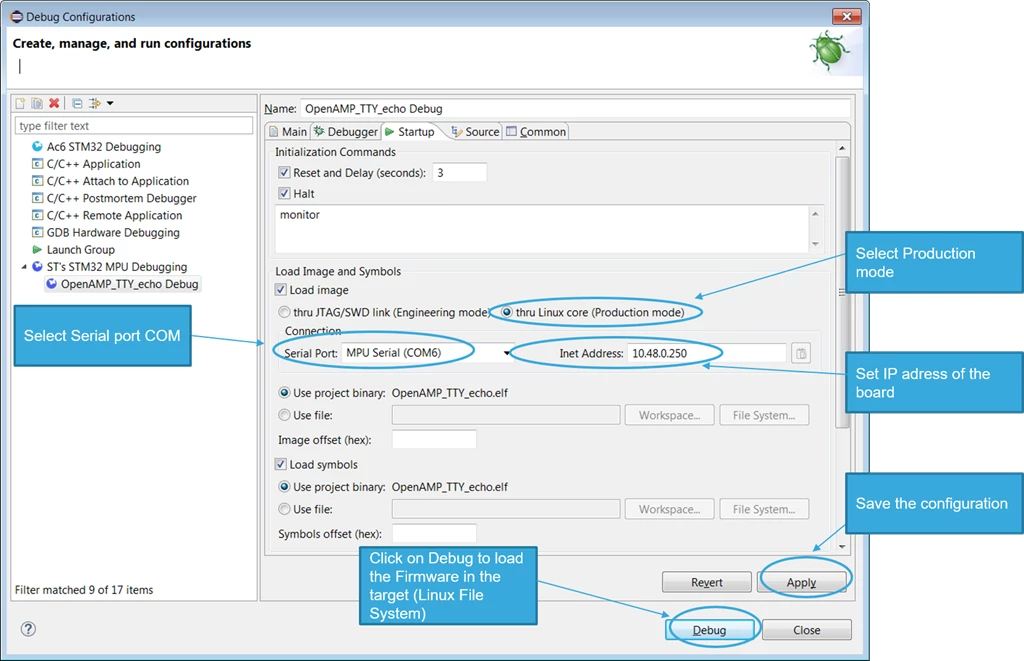The image size is (1024, 661).
Task: Revert the configuration changes
Action: [707, 582]
